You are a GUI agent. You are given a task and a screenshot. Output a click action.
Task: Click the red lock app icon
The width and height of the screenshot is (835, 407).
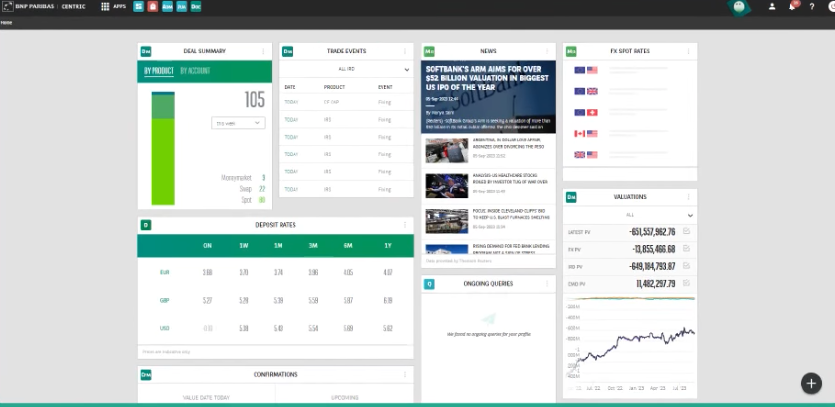pyautogui.click(x=153, y=6)
